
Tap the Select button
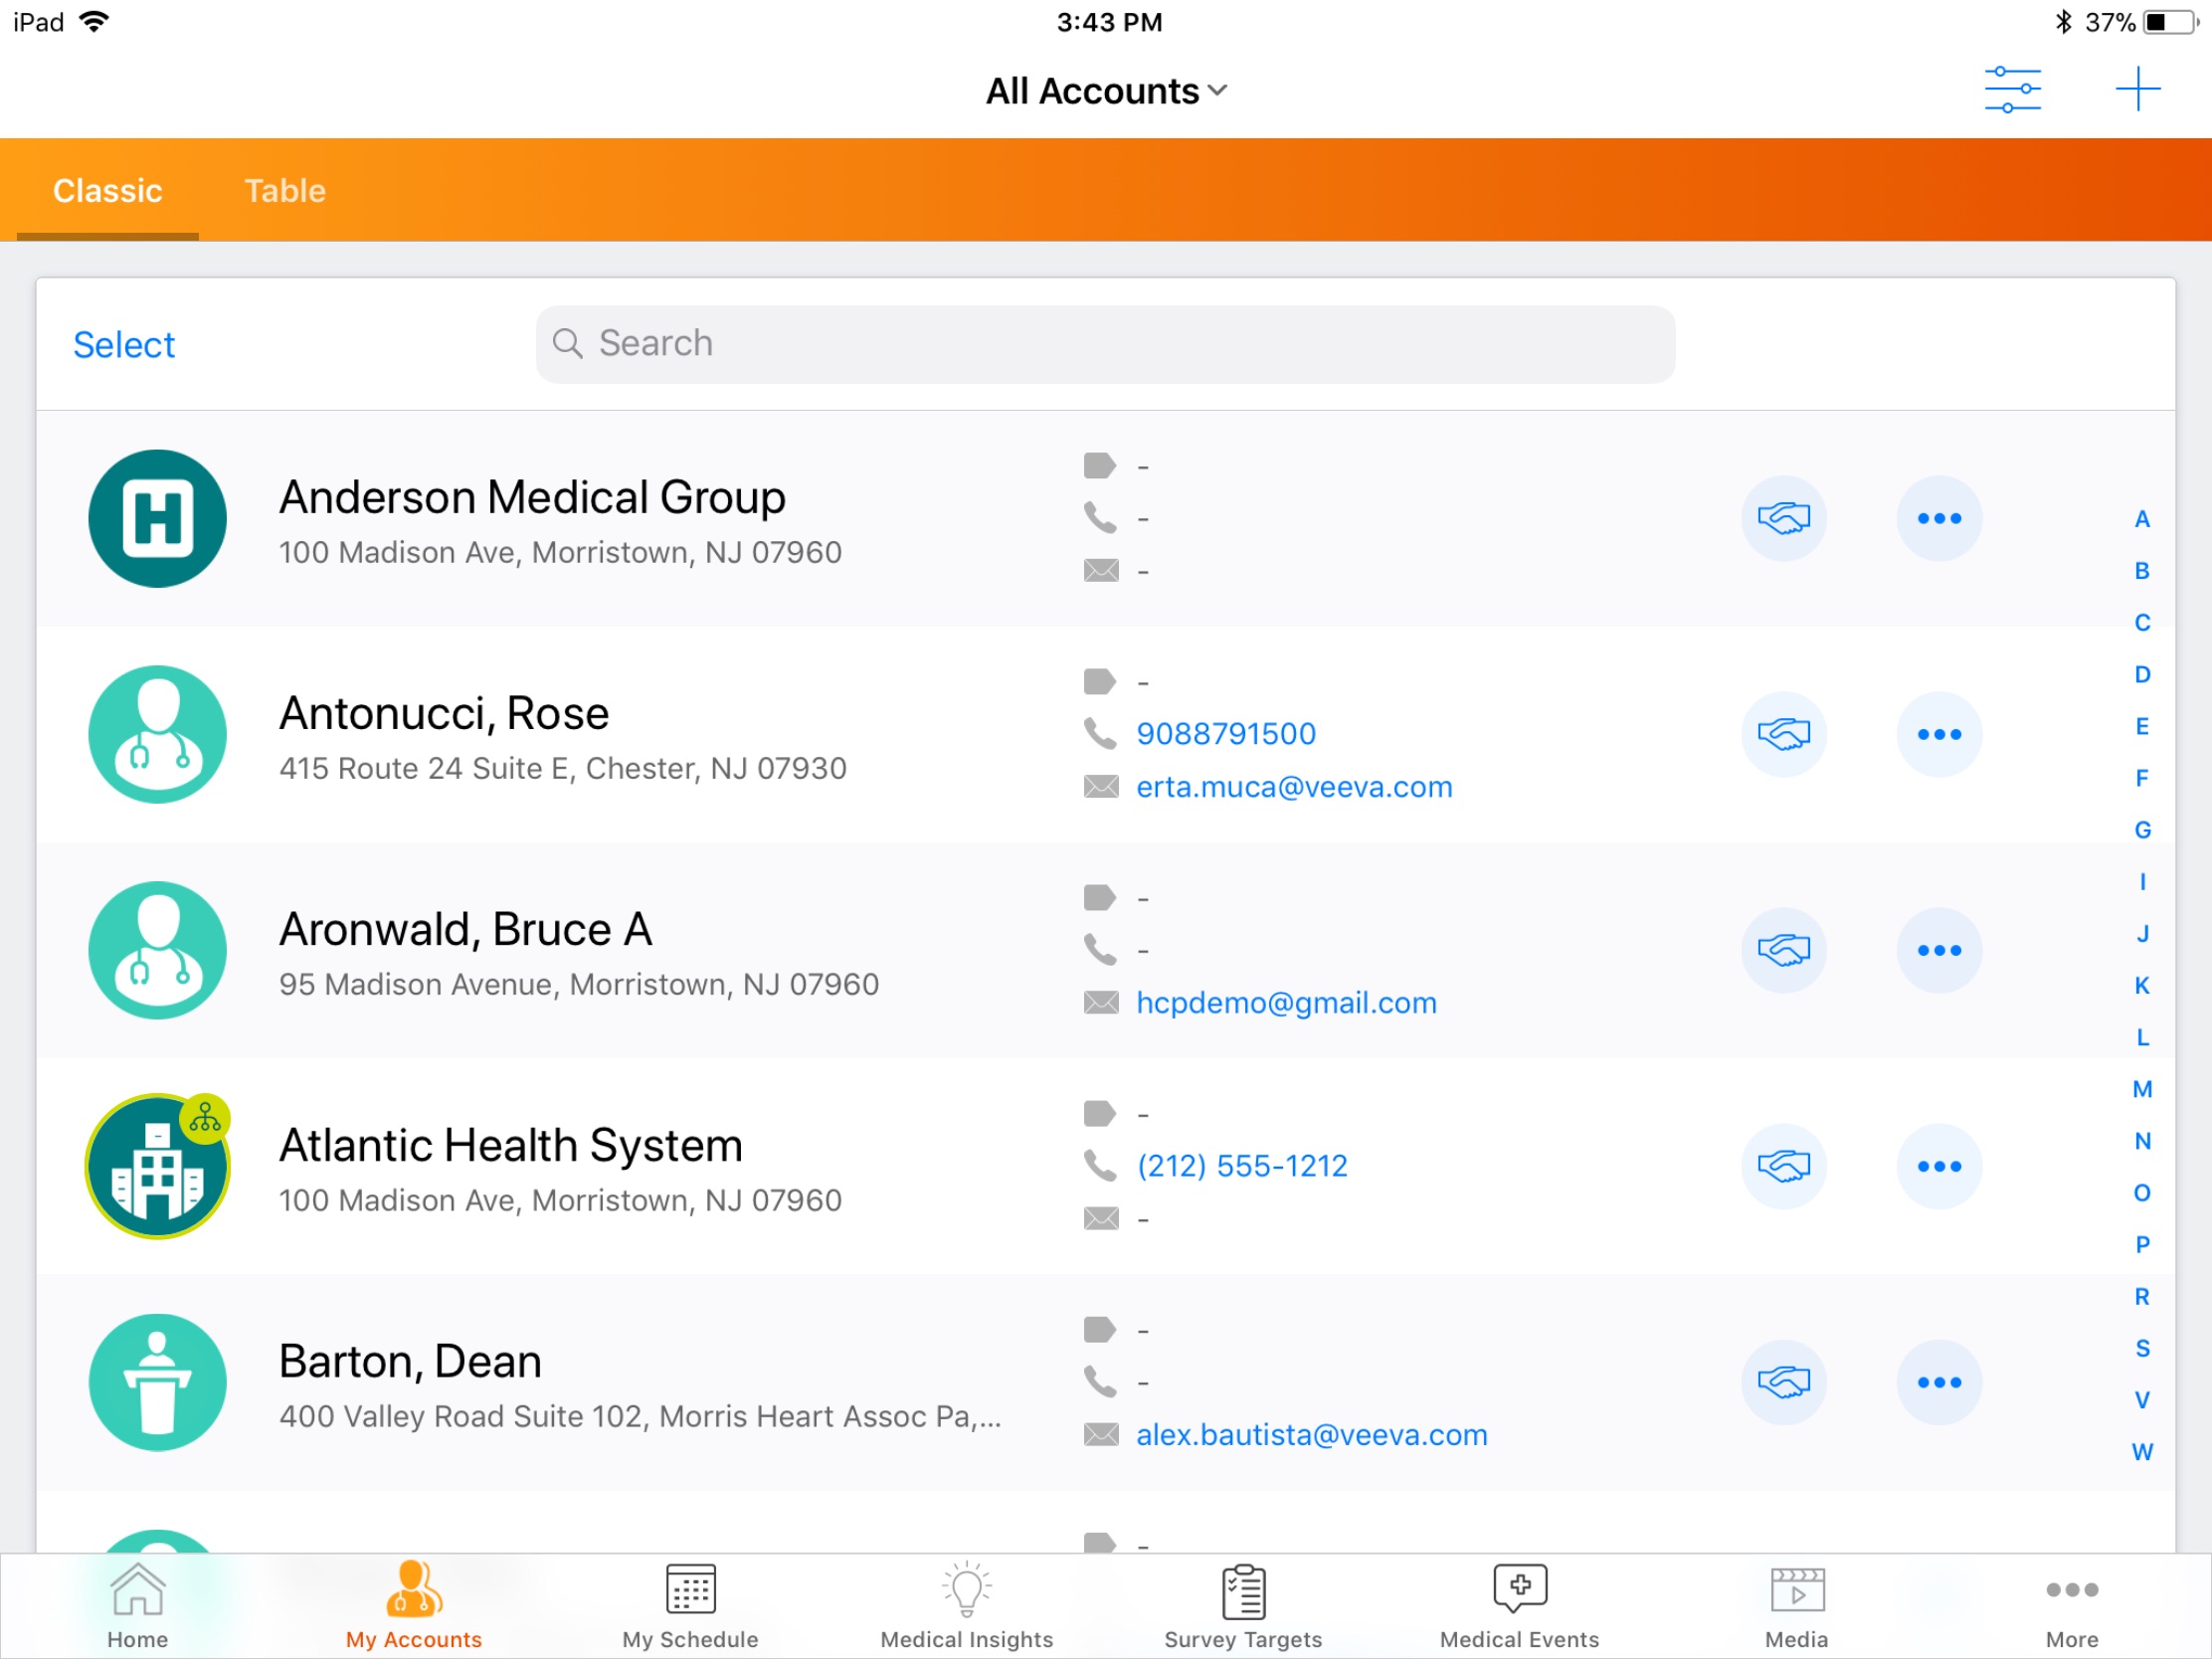124,345
